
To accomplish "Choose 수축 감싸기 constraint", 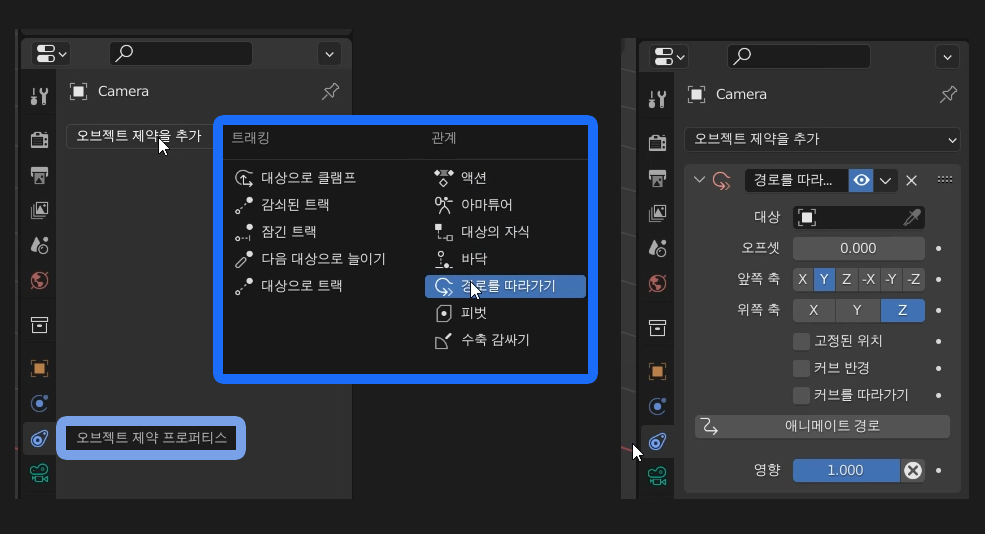I will coord(494,341).
